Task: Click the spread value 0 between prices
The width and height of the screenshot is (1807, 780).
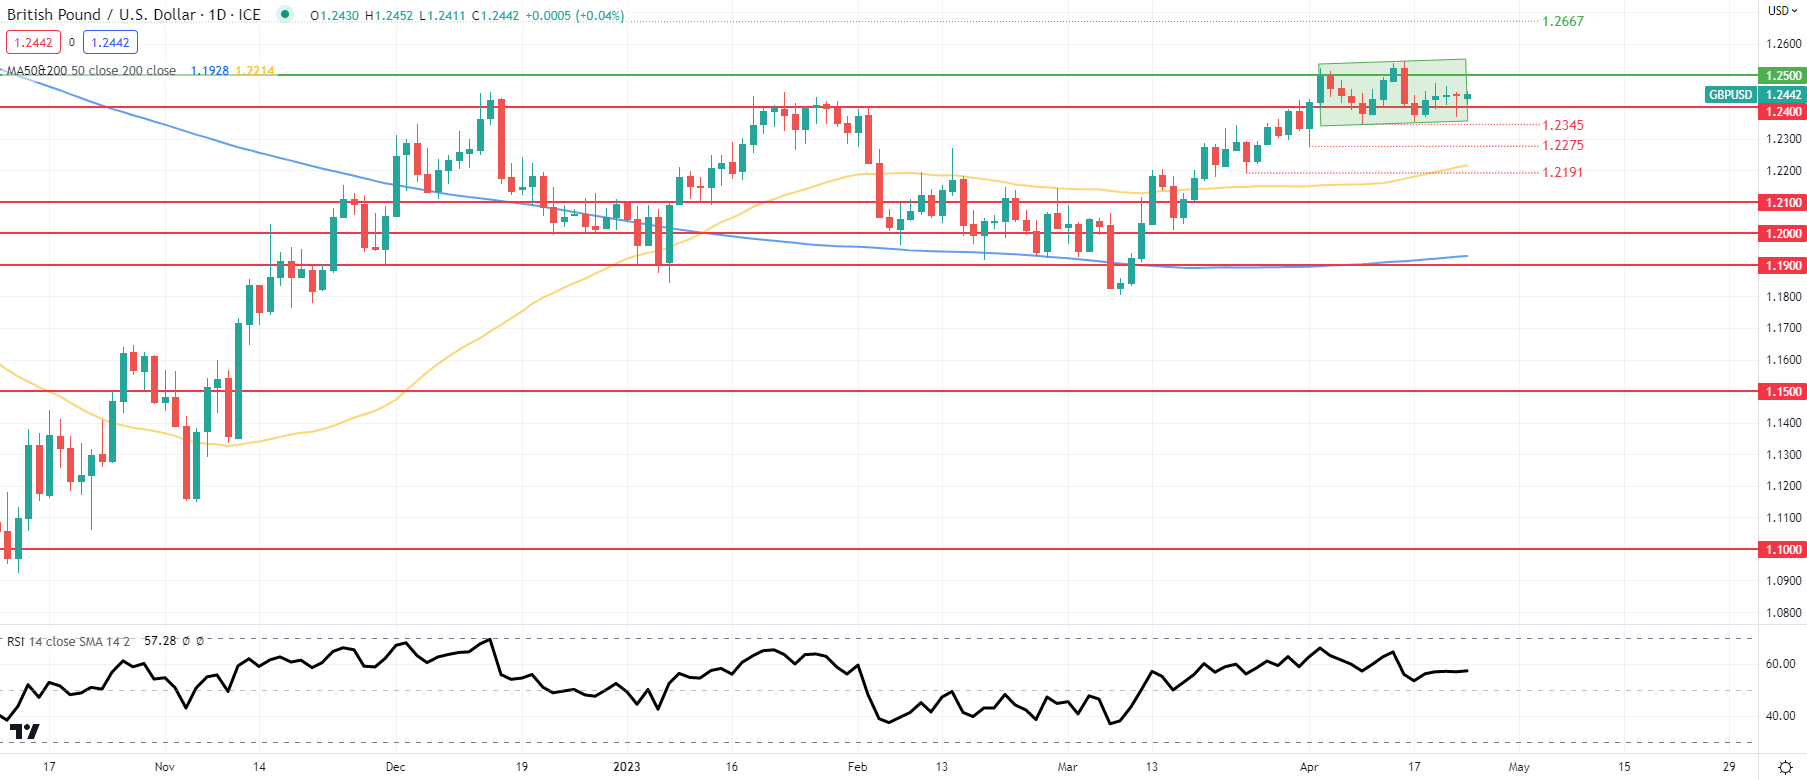Action: 72,43
